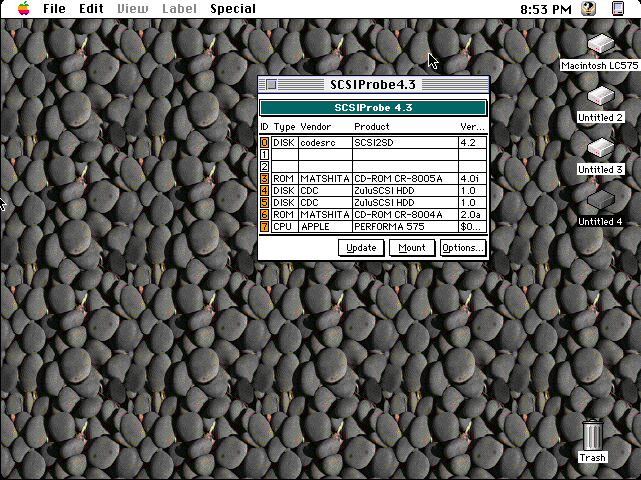Select the CD-ROM CR-8004A product cell

coord(406,215)
